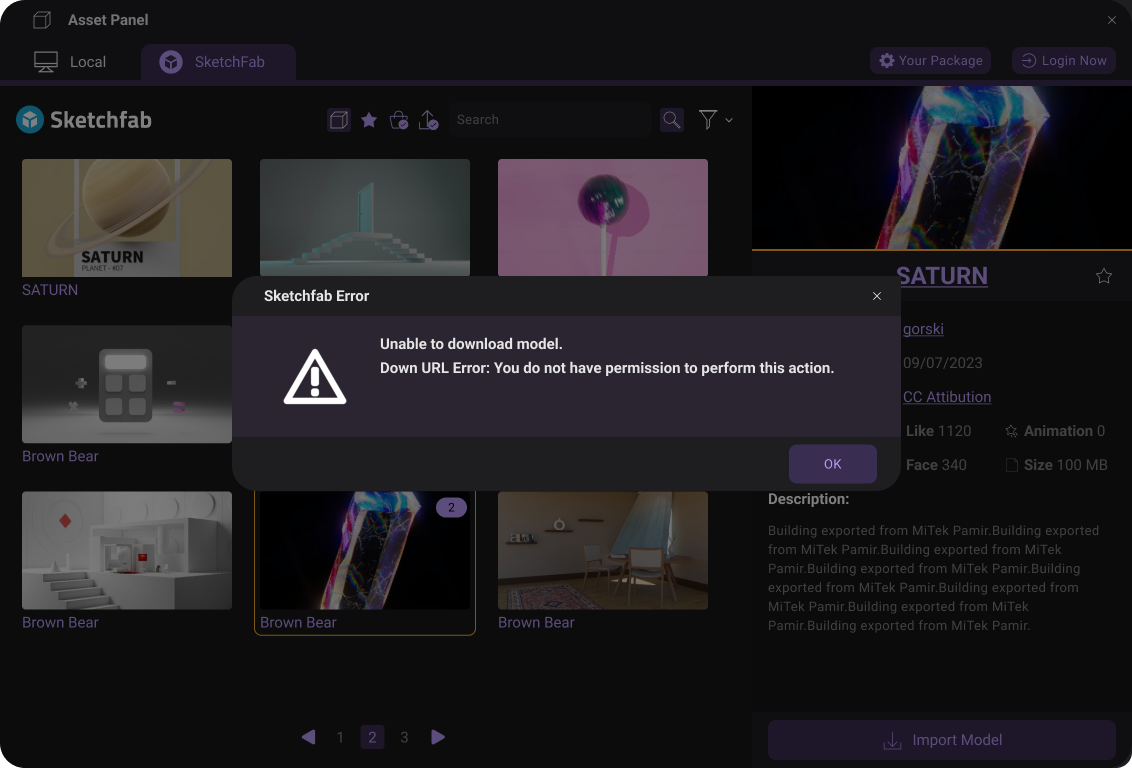1132x768 pixels.
Task: Select the SketchFab tab
Action: (x=217, y=62)
